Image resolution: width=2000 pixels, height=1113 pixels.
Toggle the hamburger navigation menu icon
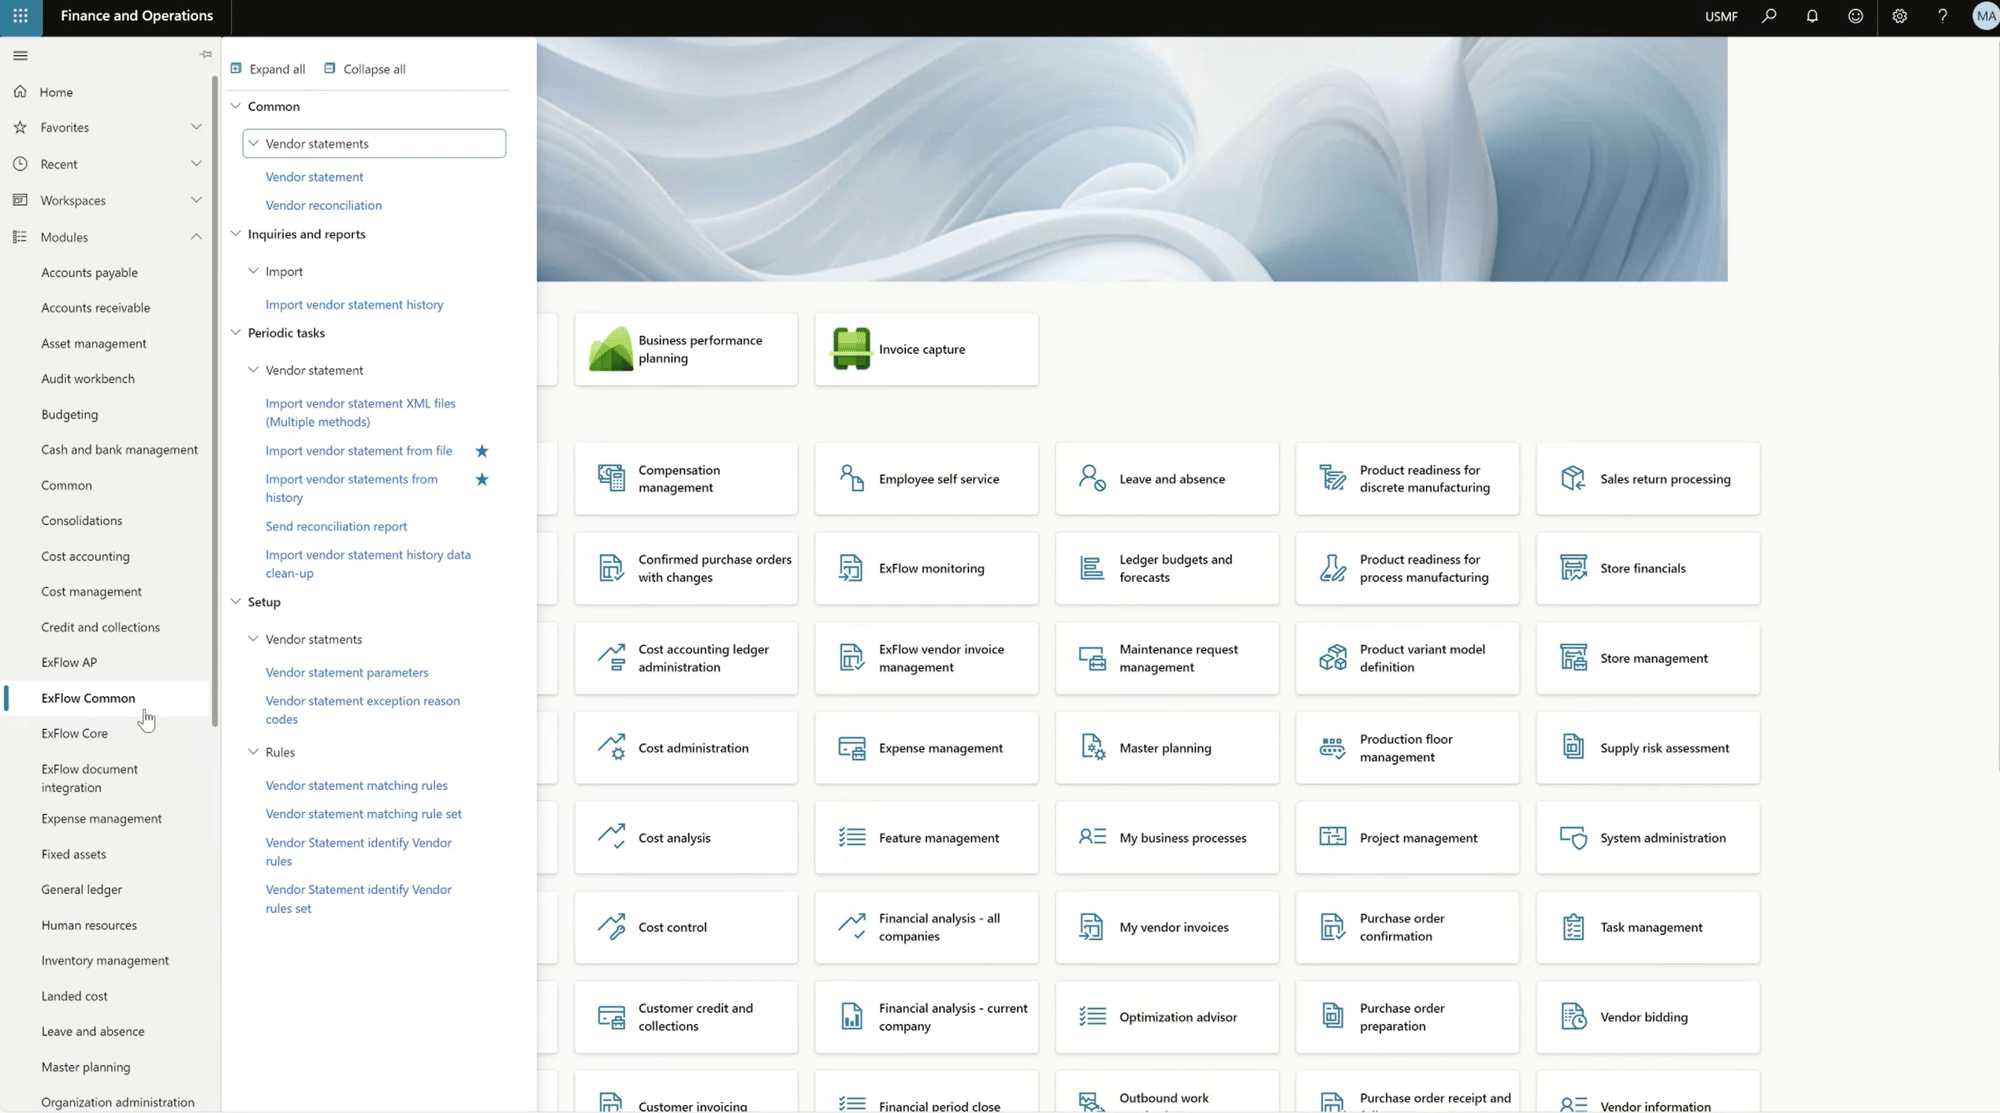(20, 56)
